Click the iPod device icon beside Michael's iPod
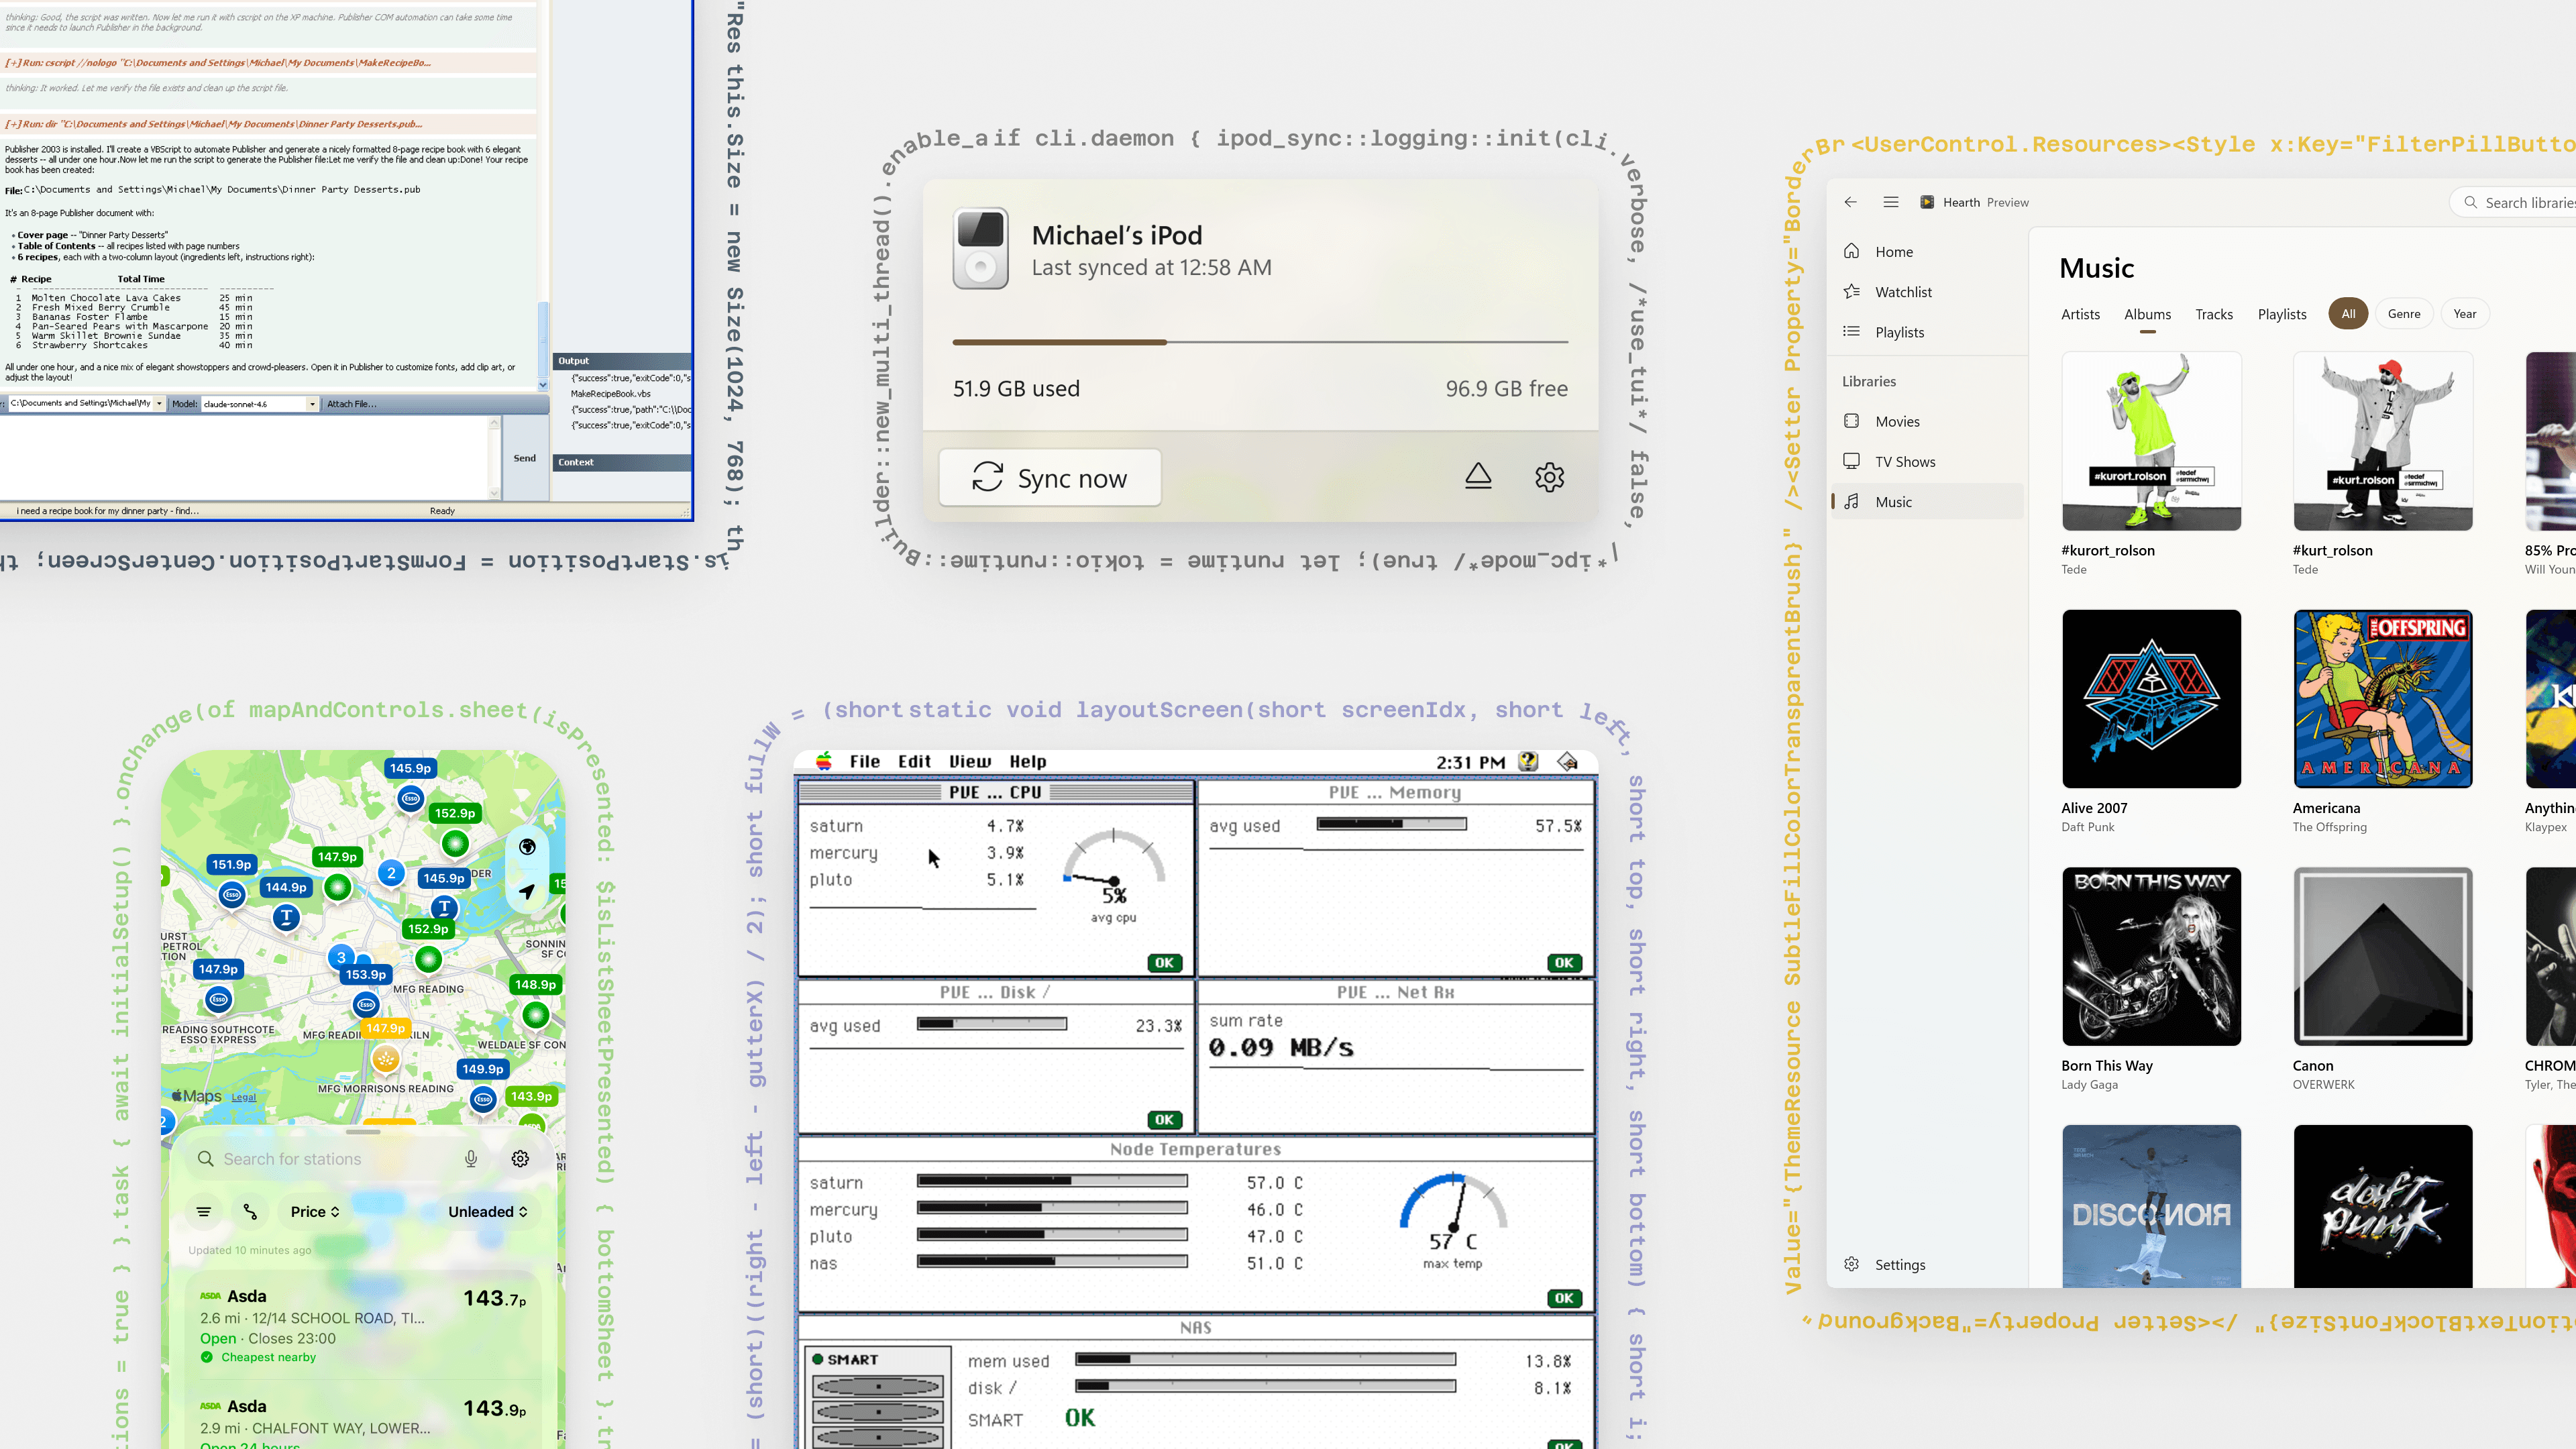 coord(980,248)
